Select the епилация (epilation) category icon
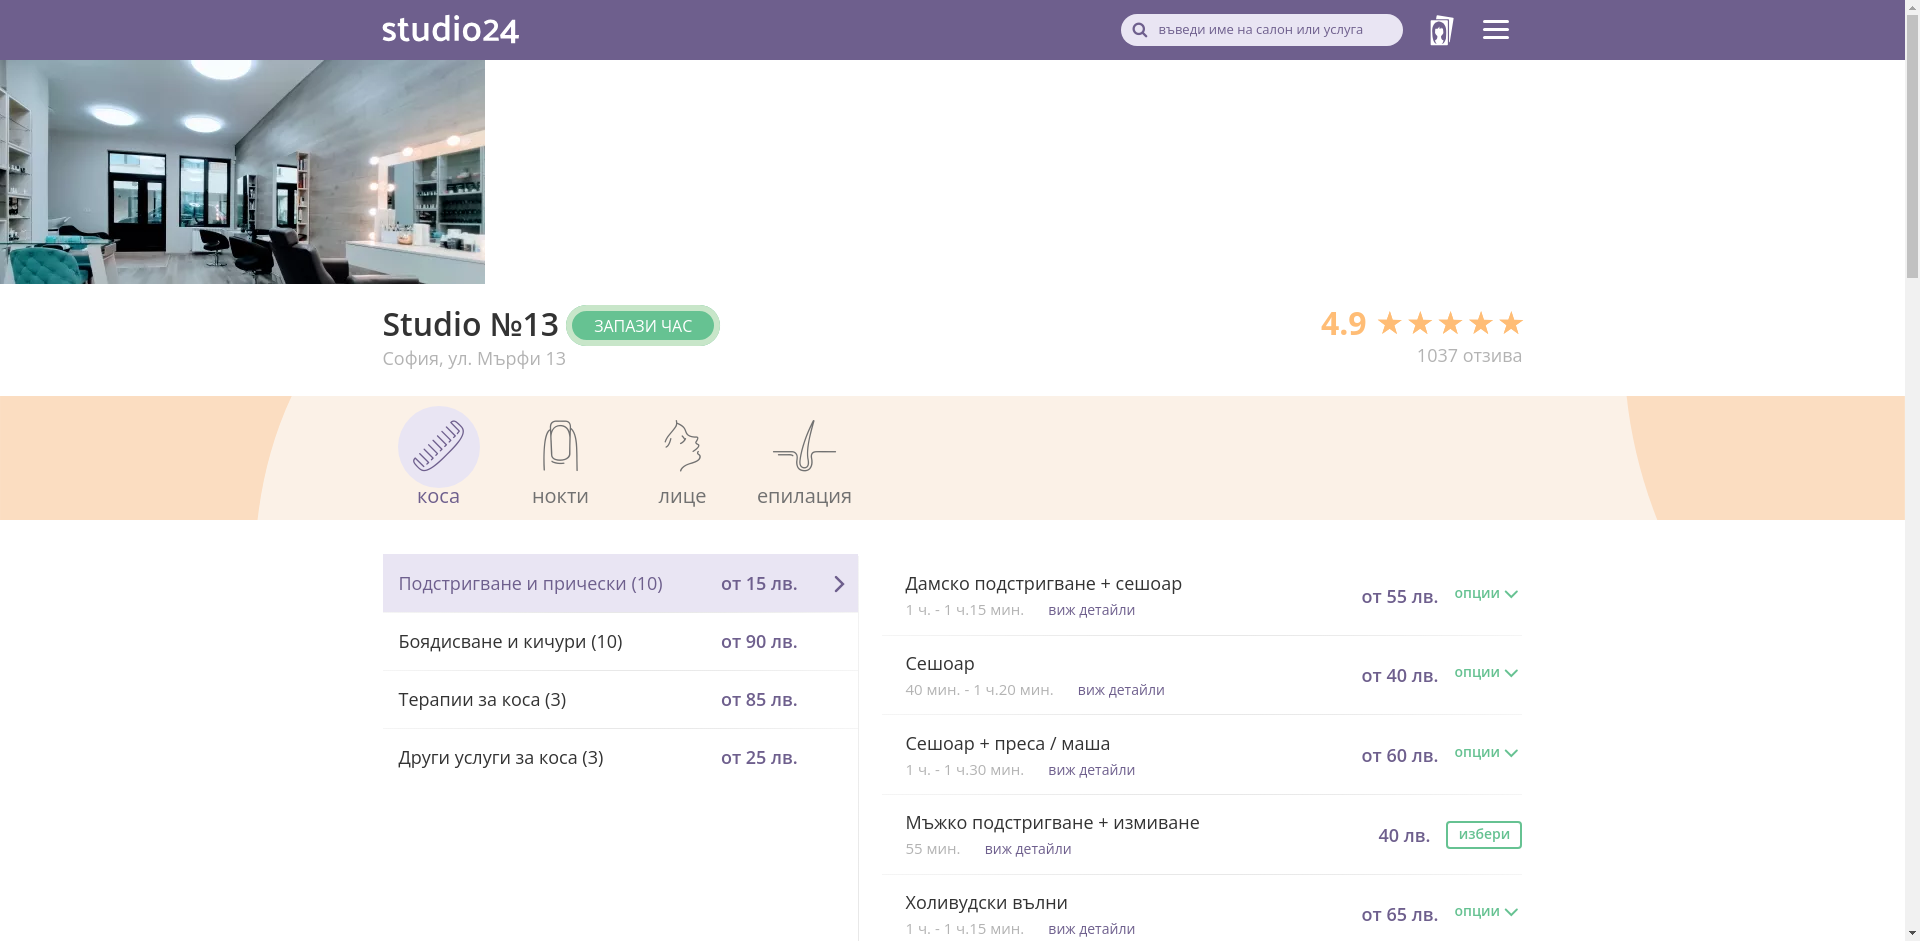This screenshot has height=941, width=1920. [803, 447]
